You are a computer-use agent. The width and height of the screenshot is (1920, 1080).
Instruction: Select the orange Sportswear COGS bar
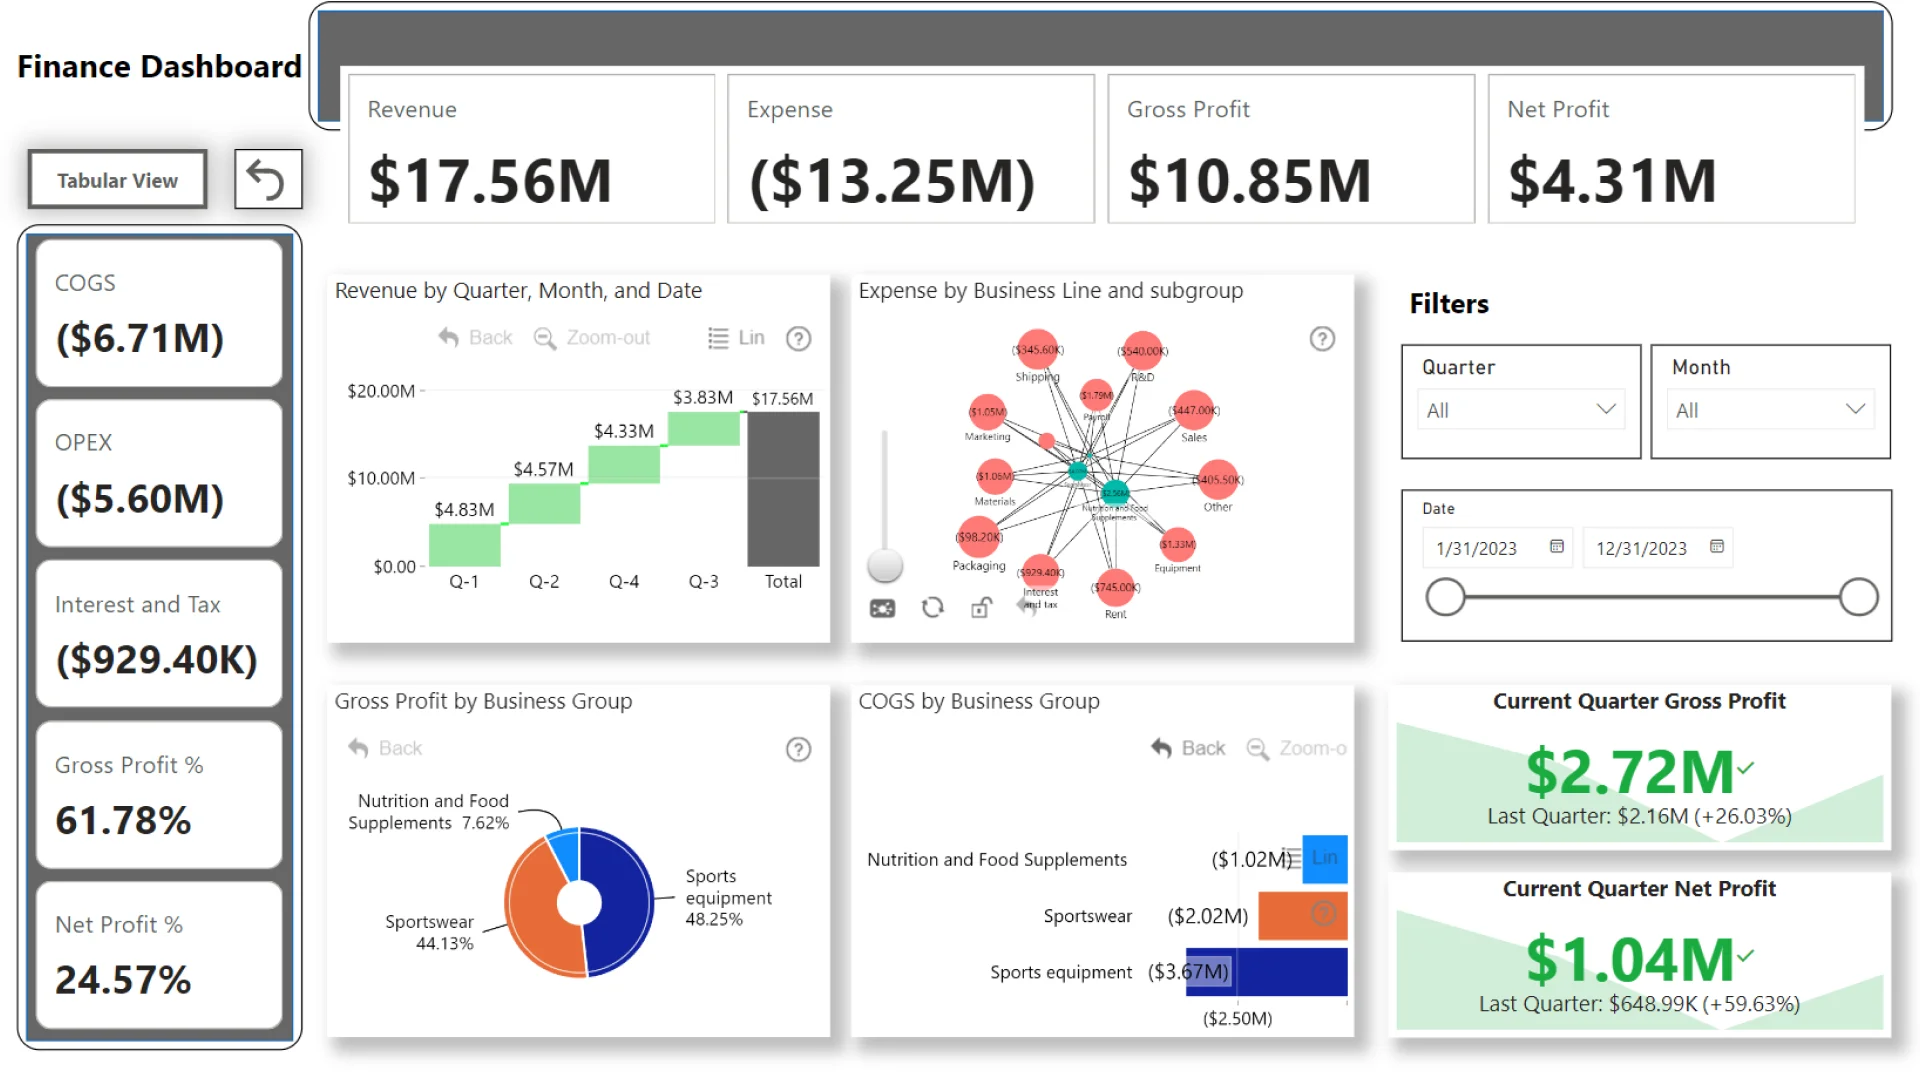(x=1303, y=916)
